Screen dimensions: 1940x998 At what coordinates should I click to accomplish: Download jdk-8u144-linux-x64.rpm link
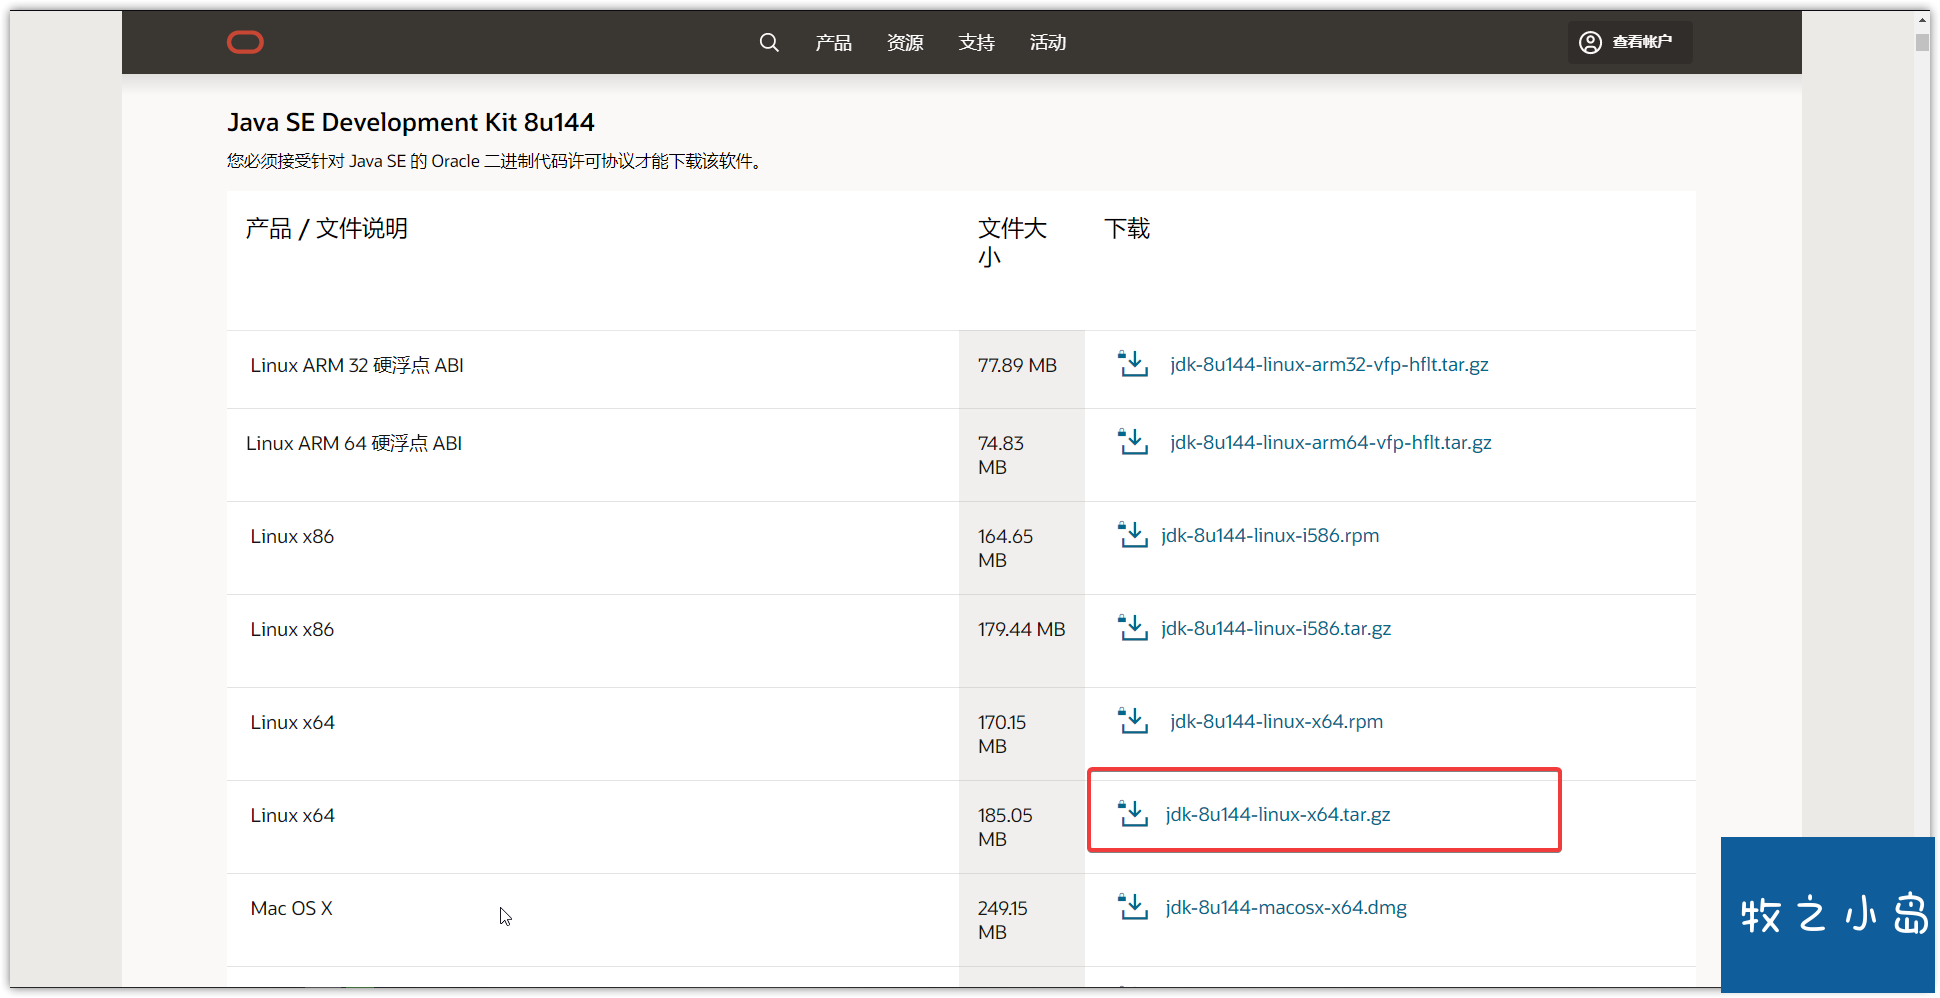click(1276, 722)
